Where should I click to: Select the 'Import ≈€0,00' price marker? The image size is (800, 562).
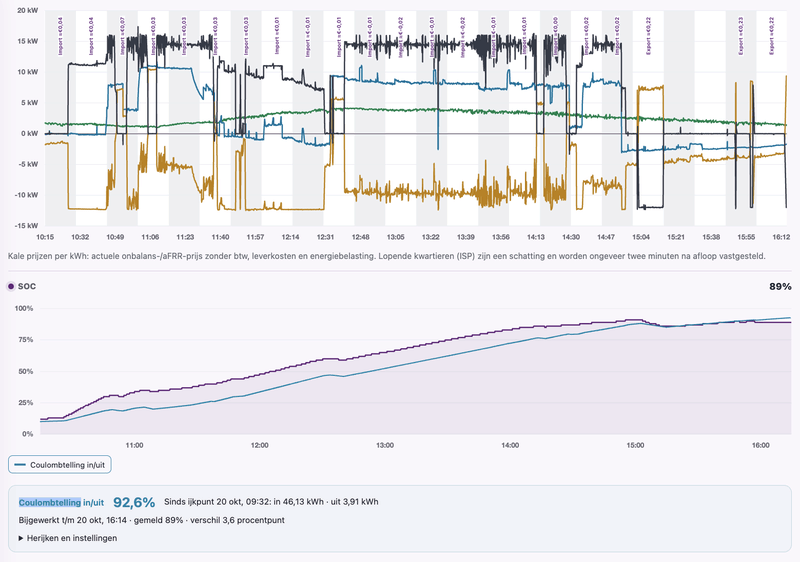(555, 36)
